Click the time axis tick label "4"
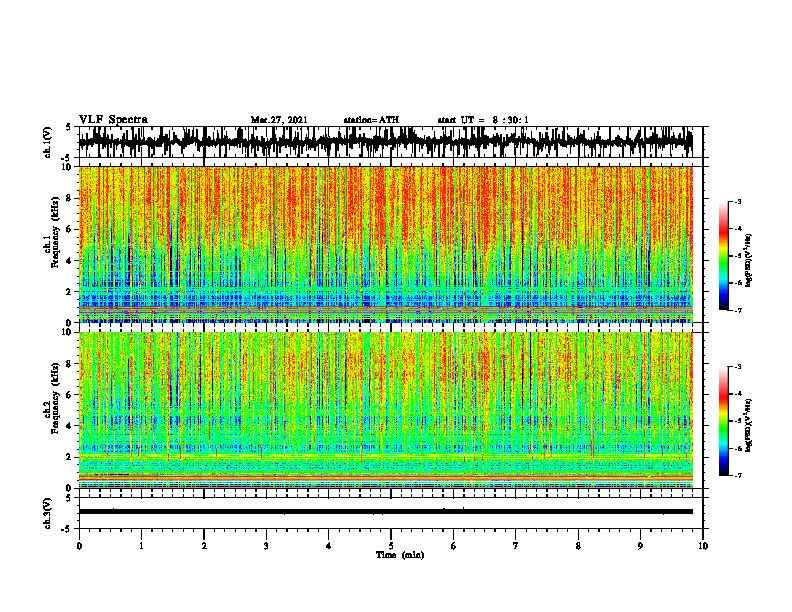 click(x=329, y=546)
